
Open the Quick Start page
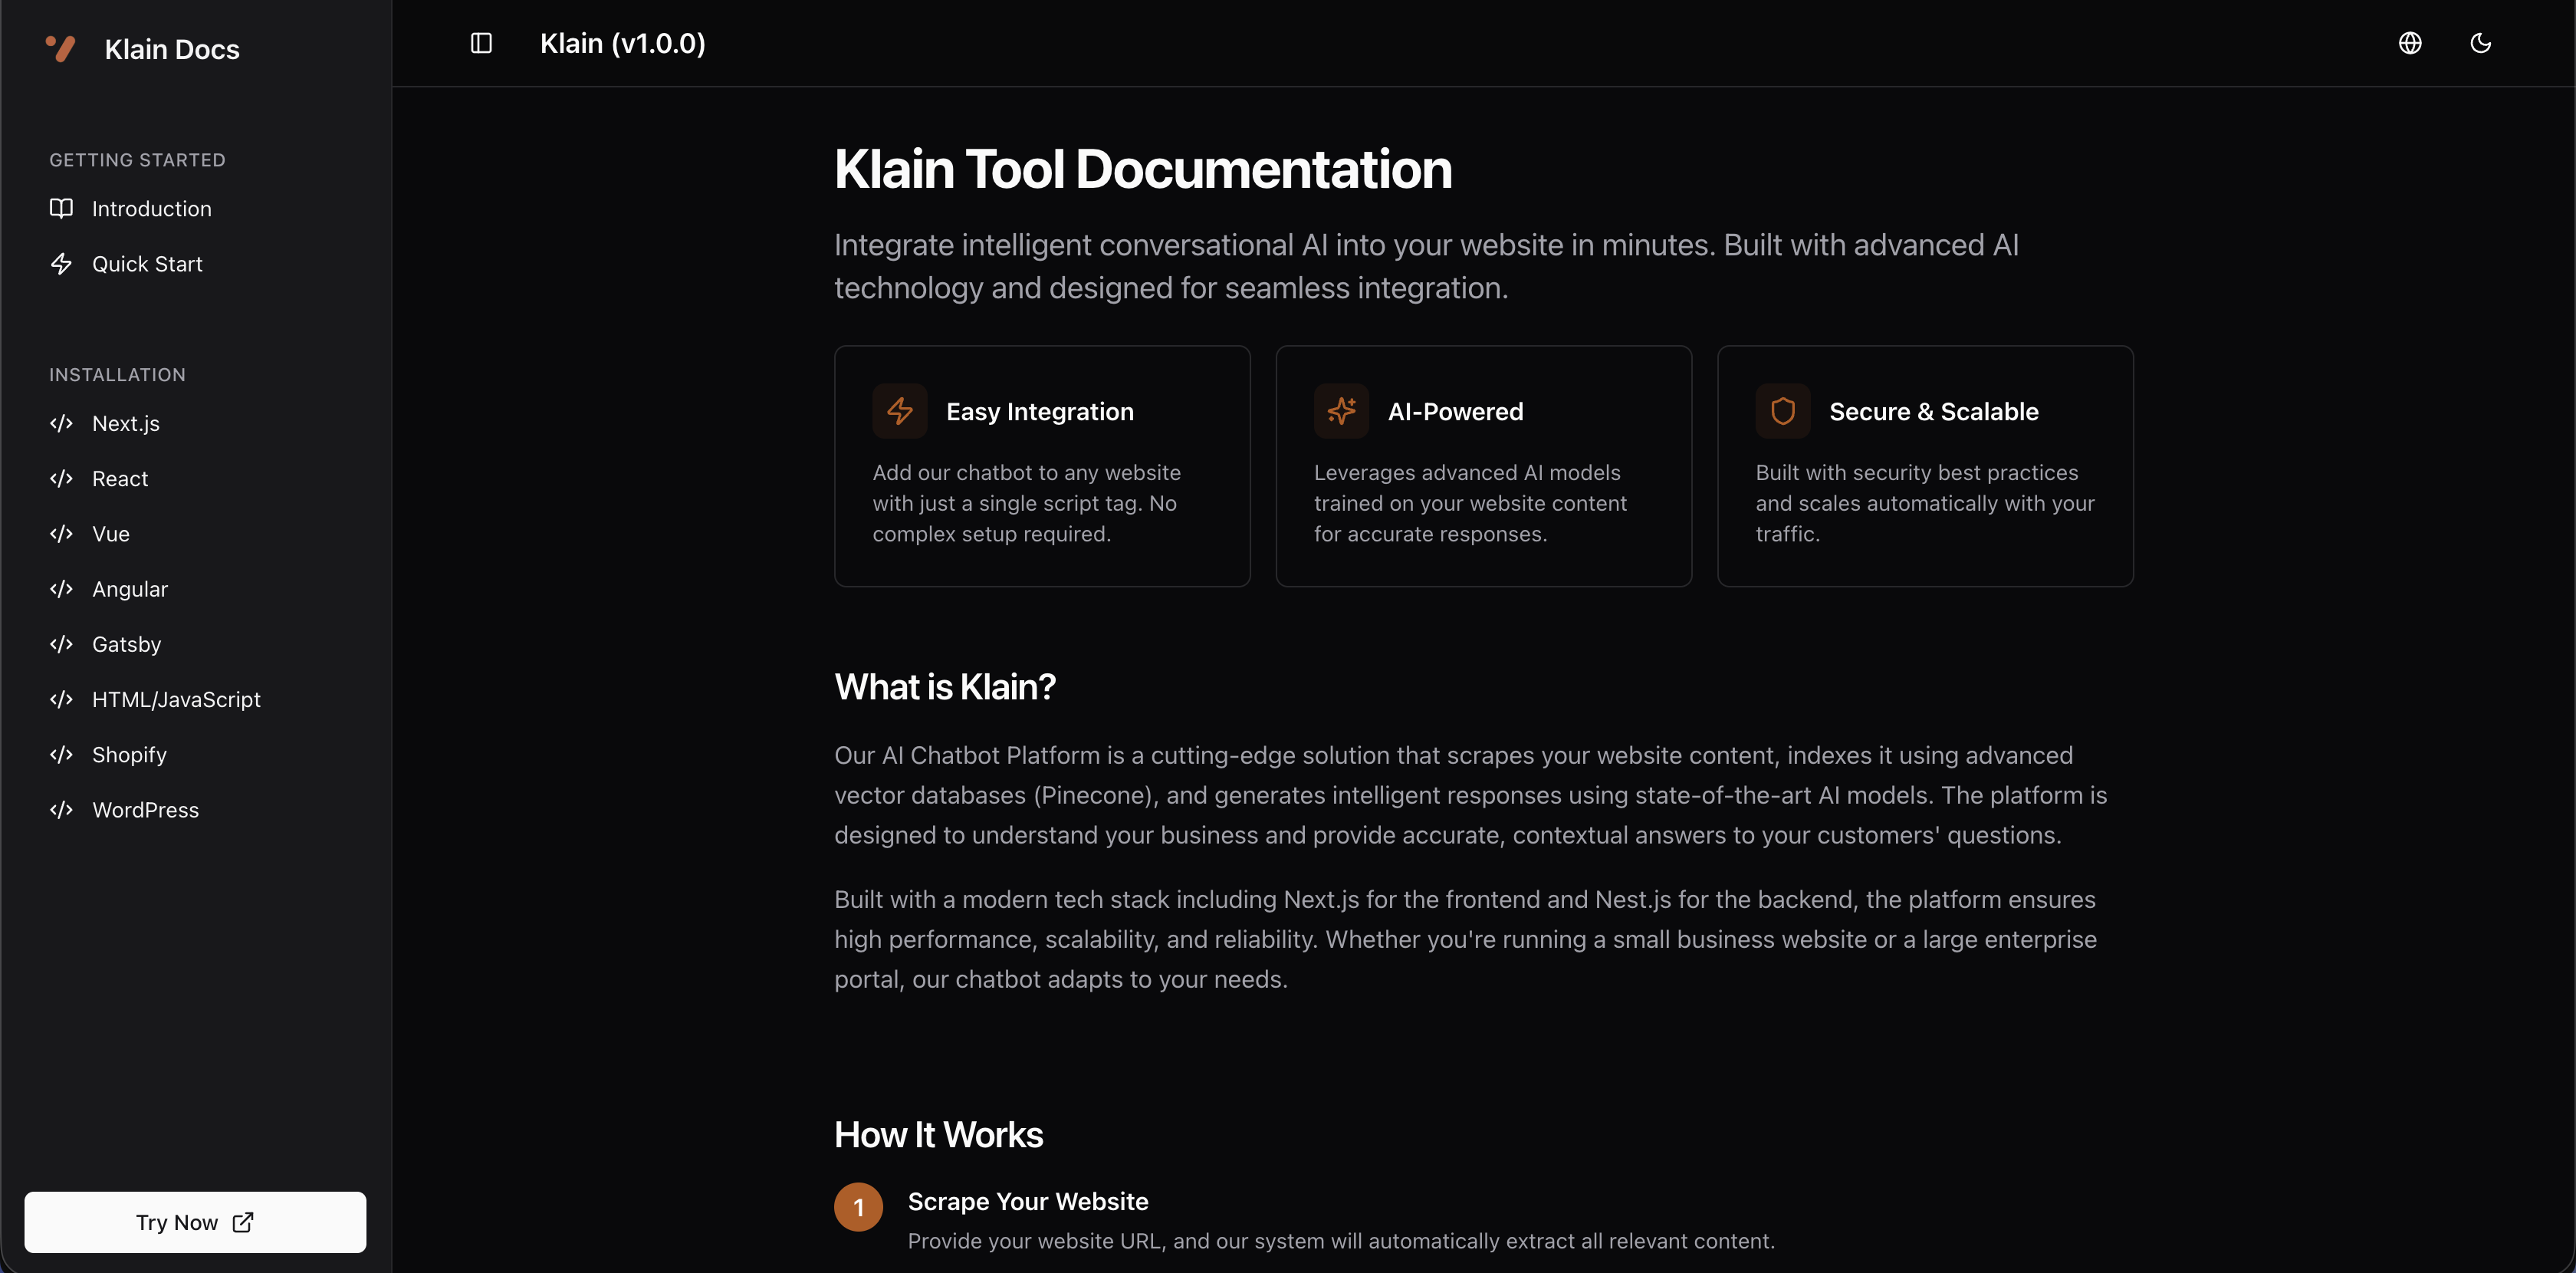pyautogui.click(x=147, y=263)
